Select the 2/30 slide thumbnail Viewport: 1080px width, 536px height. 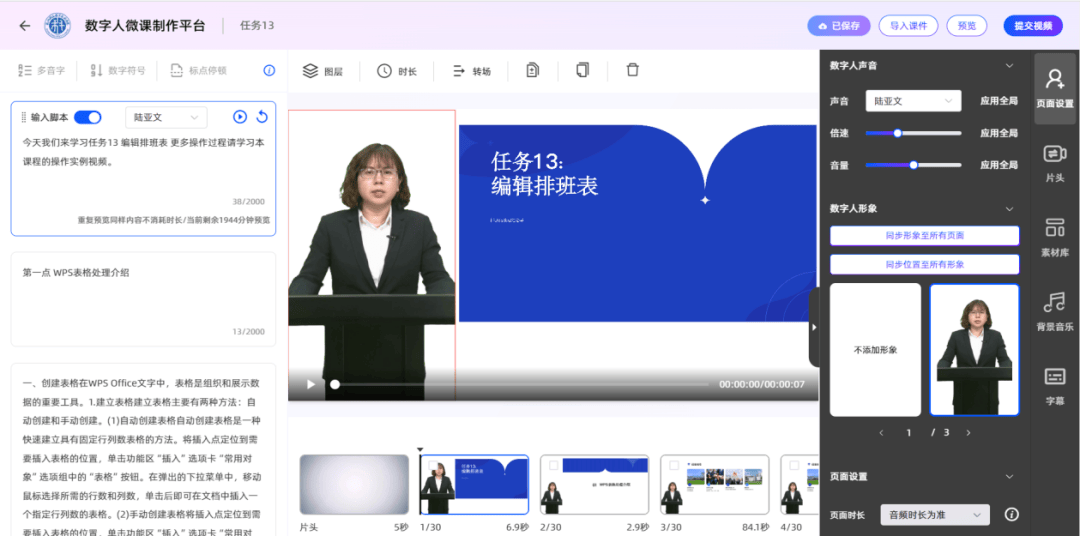pos(594,485)
